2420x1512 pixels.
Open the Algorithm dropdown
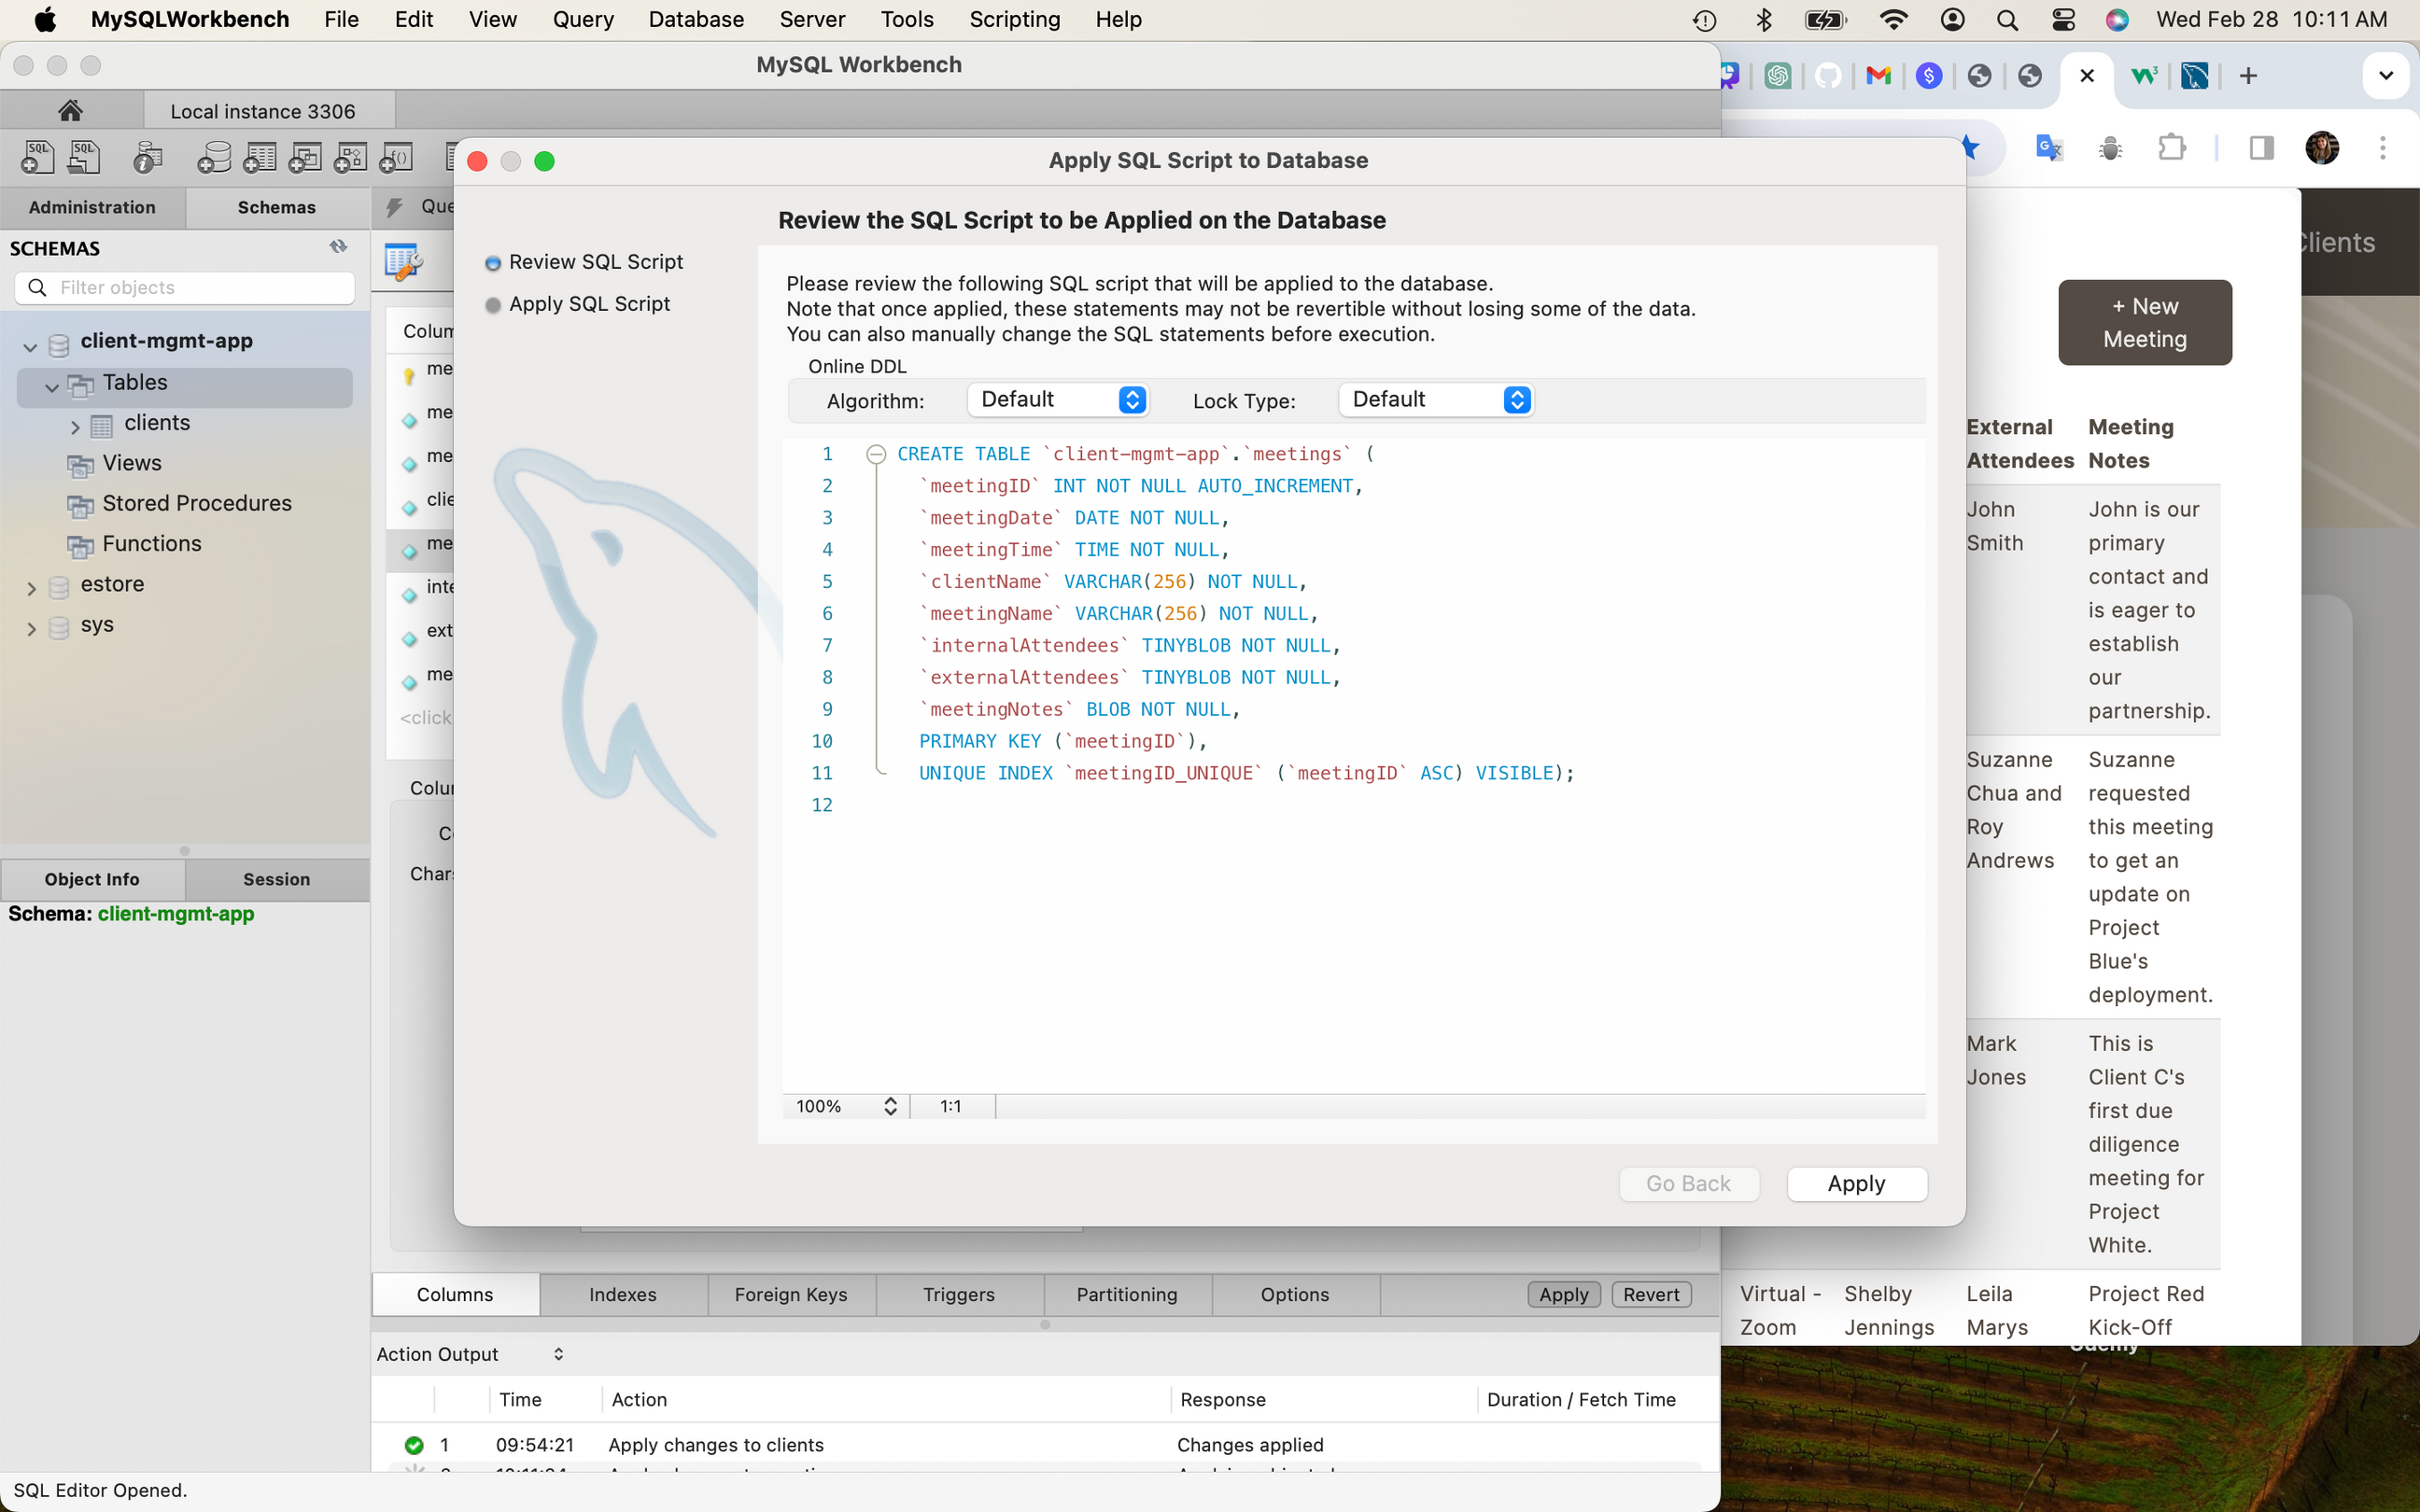click(1058, 400)
